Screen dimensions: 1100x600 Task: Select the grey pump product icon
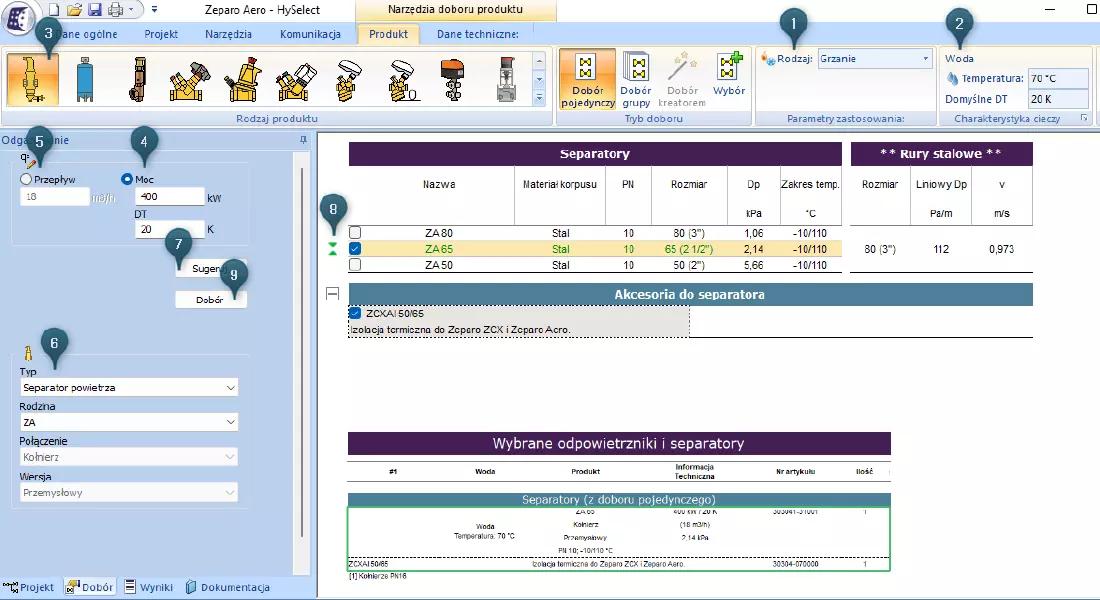pyautogui.click(x=506, y=80)
